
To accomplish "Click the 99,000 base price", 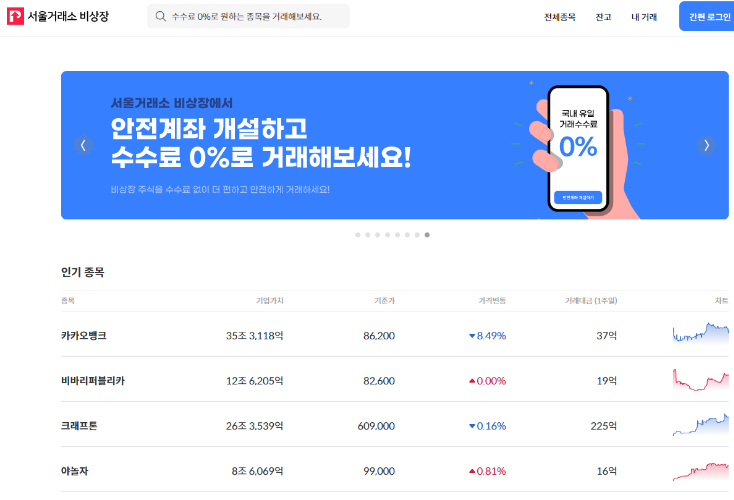I will click(x=379, y=471).
